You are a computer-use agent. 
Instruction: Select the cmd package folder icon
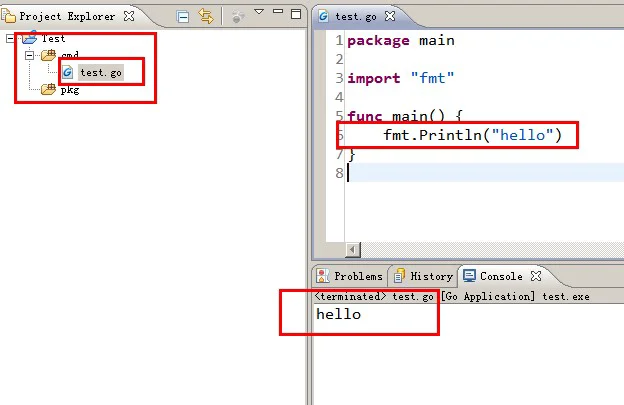click(49, 55)
